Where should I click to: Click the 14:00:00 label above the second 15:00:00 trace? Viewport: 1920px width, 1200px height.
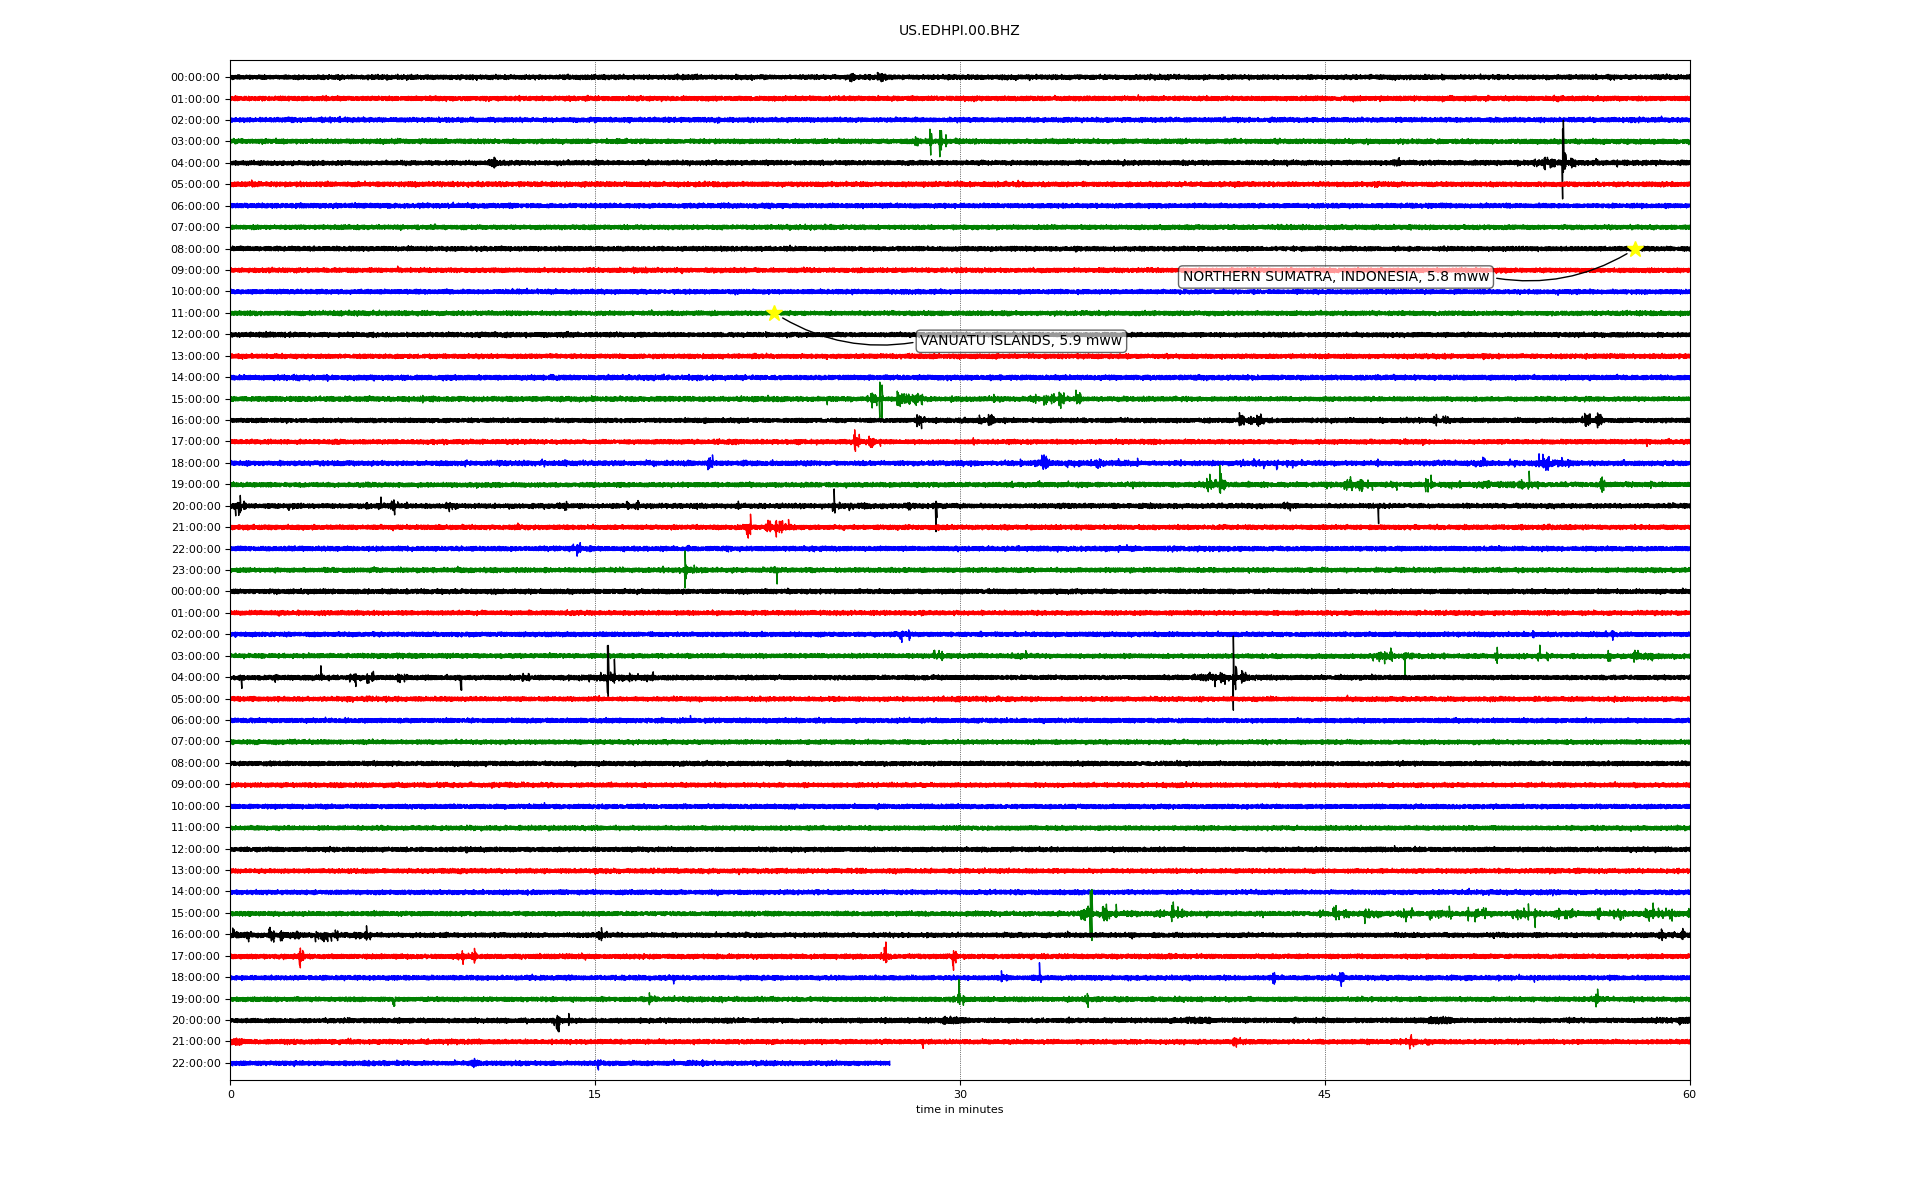[195, 892]
